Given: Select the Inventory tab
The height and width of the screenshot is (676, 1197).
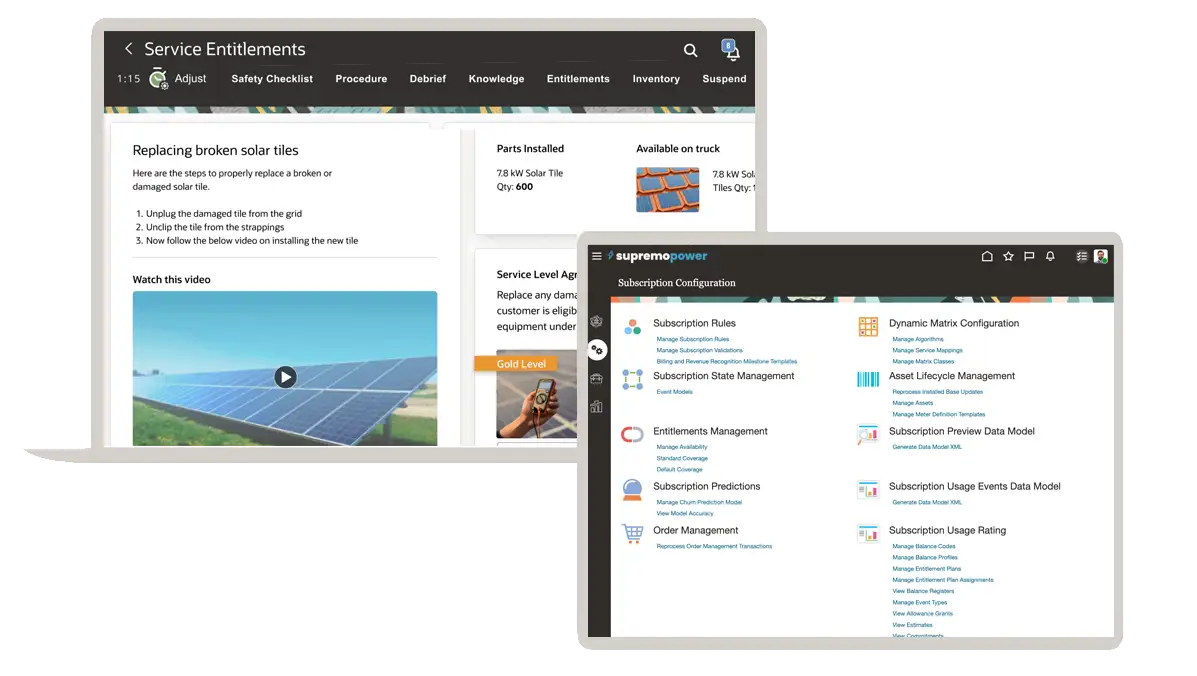Looking at the screenshot, I should [656, 79].
